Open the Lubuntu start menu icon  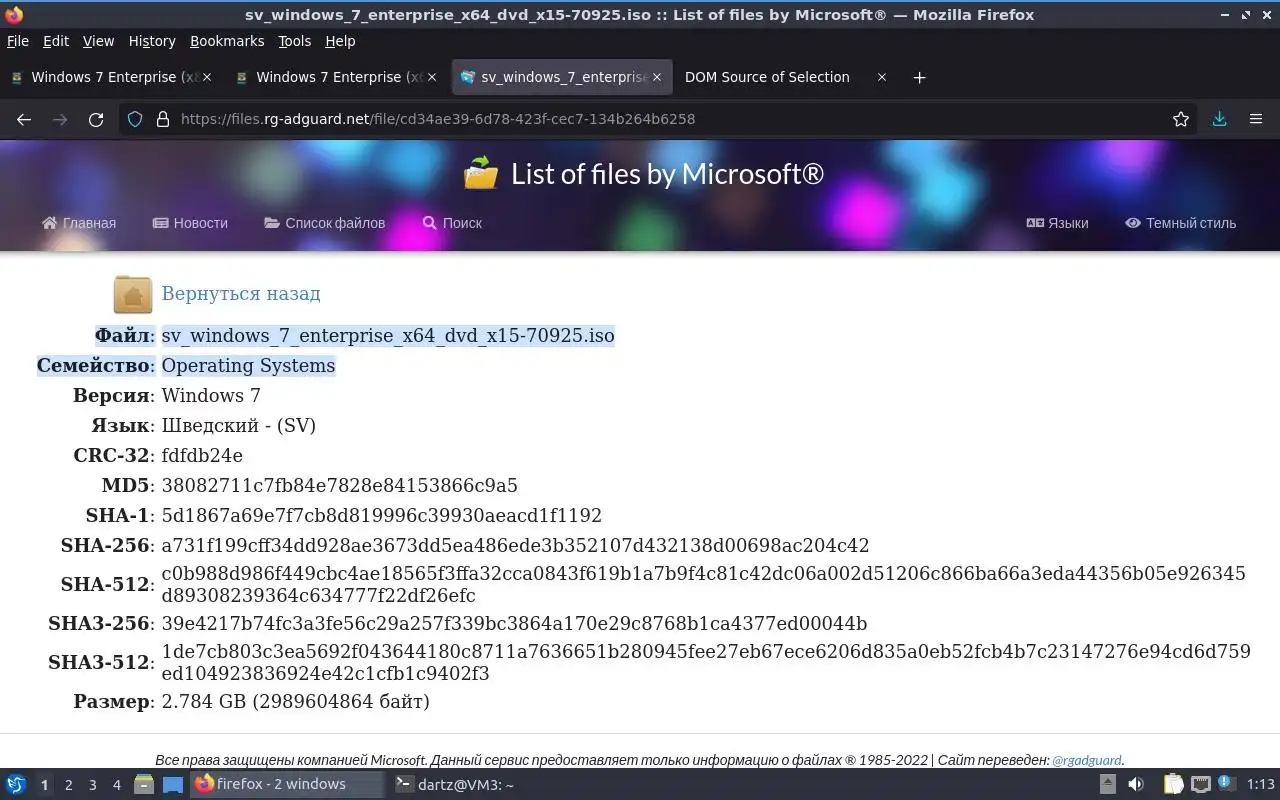pyautogui.click(x=16, y=784)
